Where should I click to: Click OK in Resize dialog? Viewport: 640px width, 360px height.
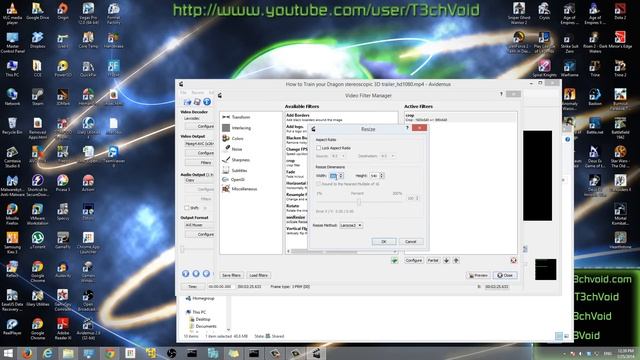(384, 242)
